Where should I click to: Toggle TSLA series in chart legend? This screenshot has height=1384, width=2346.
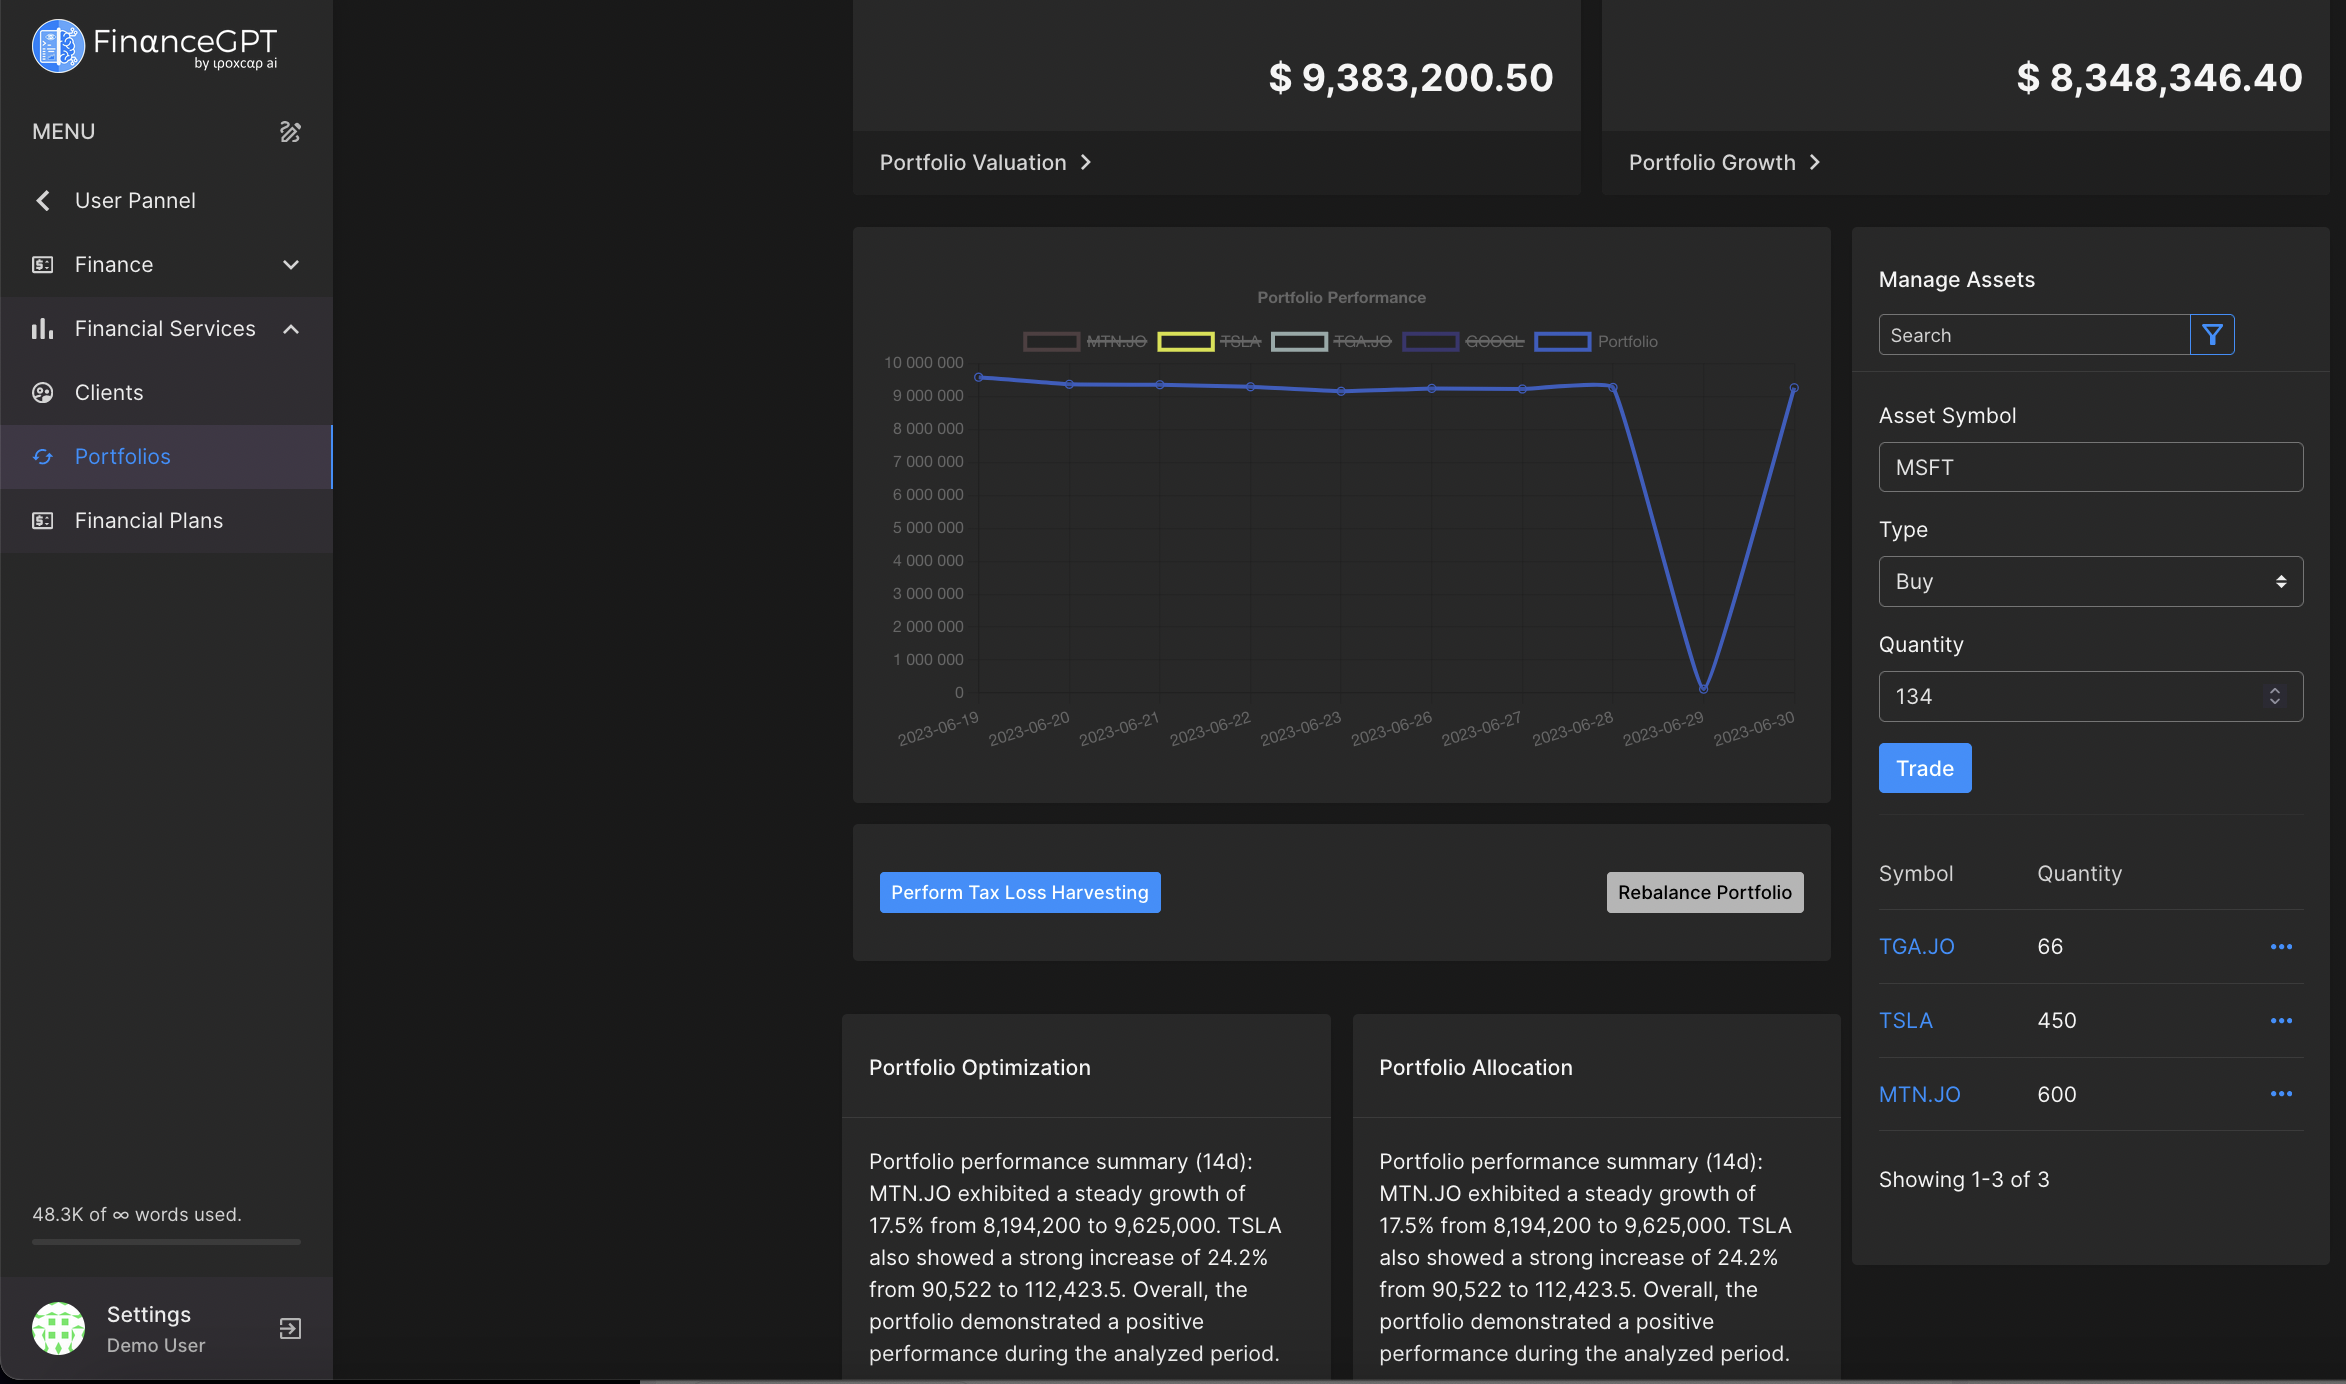coord(1209,341)
